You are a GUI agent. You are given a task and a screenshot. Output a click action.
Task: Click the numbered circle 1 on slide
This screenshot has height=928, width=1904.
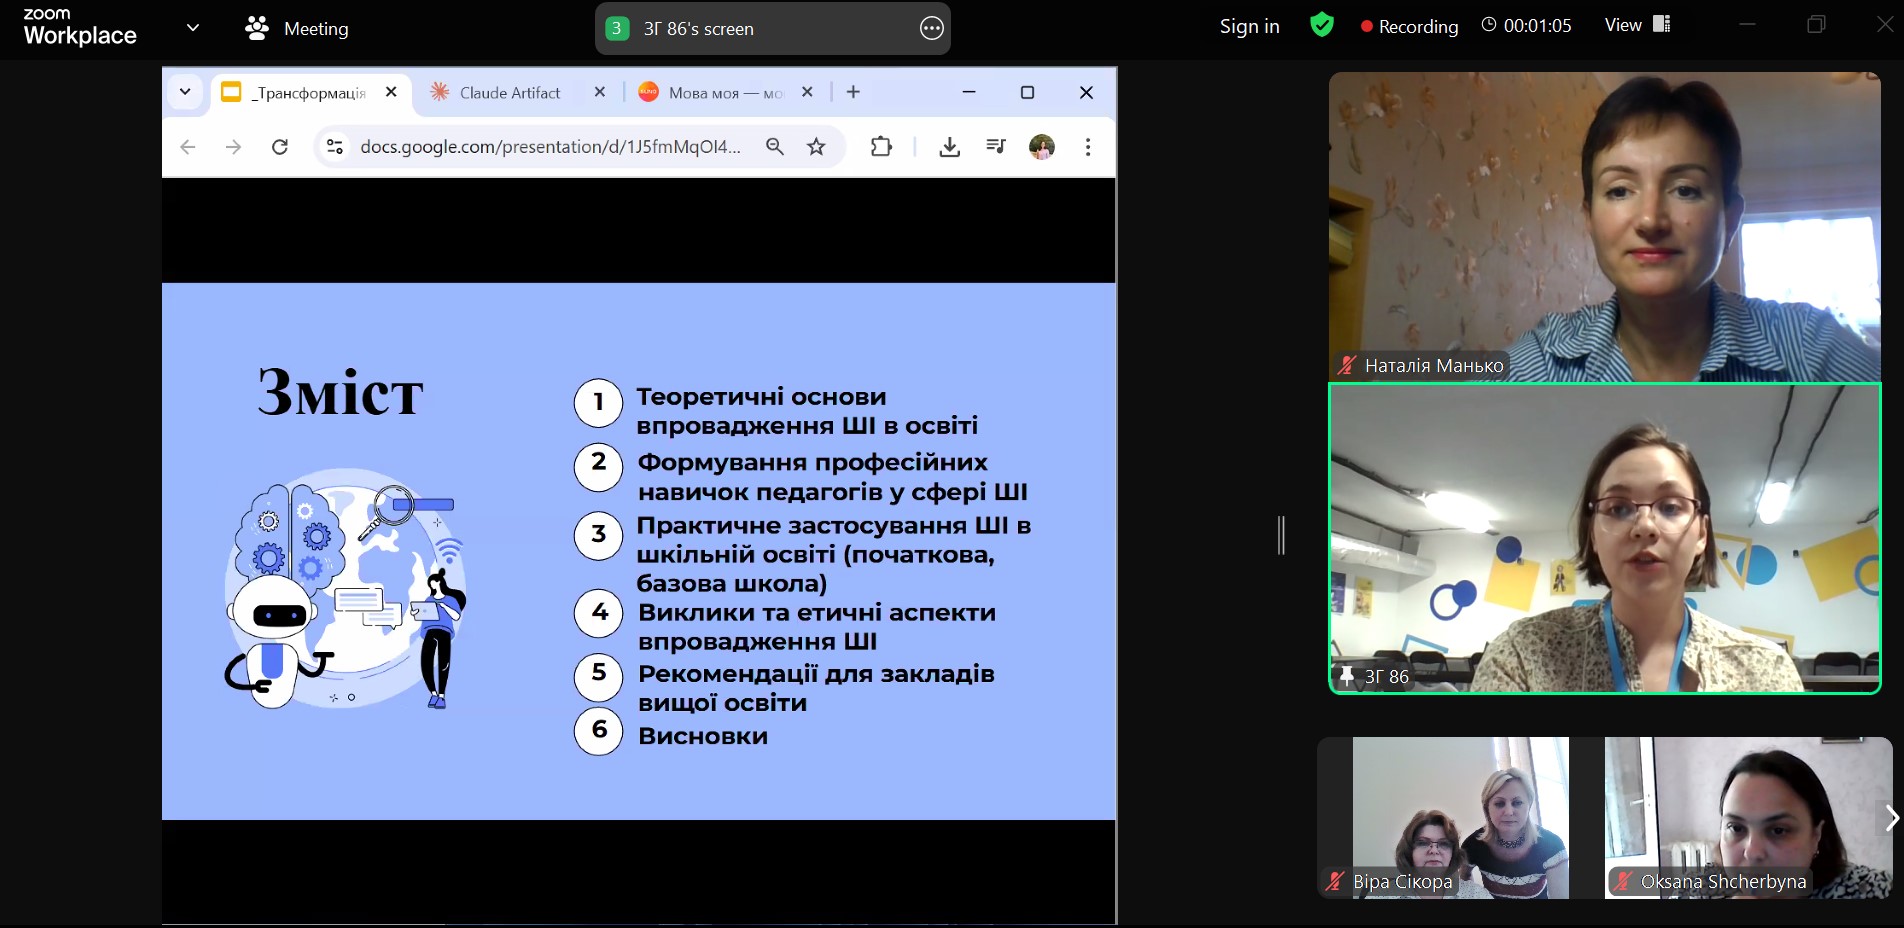[599, 403]
